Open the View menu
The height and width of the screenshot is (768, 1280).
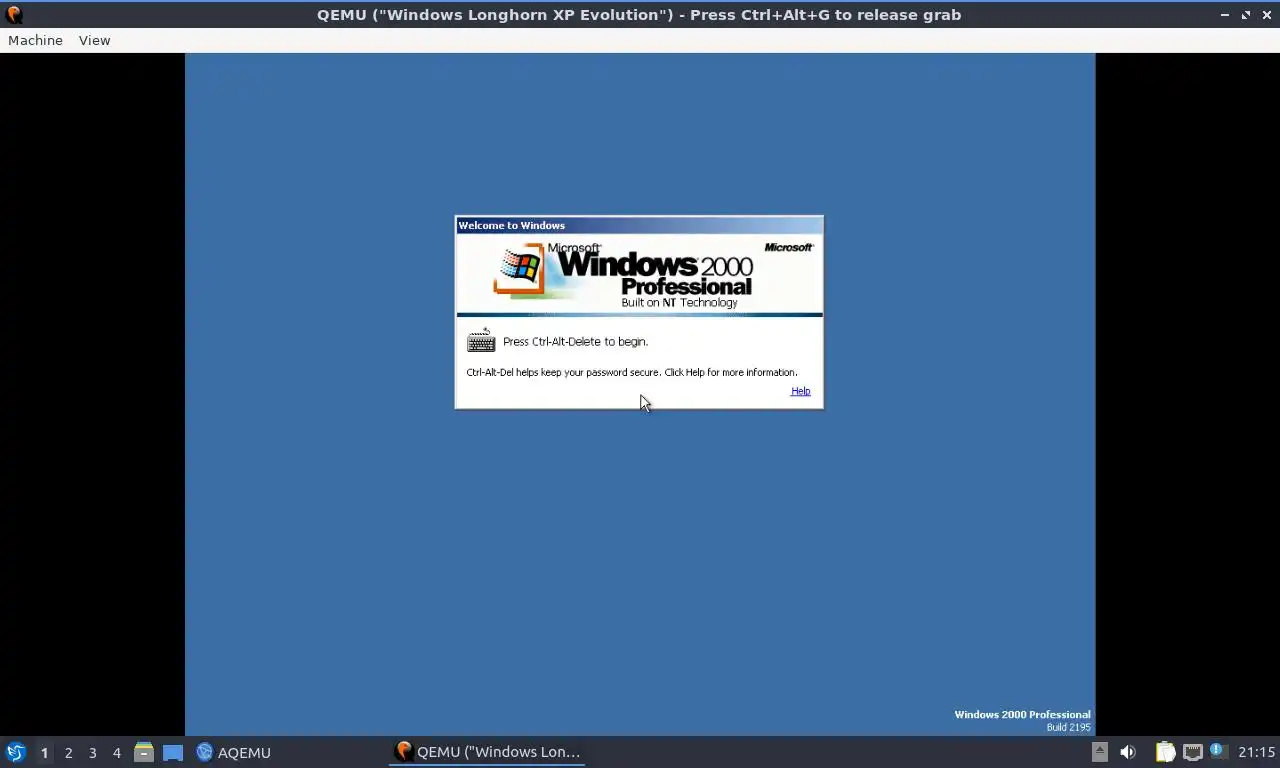click(94, 40)
